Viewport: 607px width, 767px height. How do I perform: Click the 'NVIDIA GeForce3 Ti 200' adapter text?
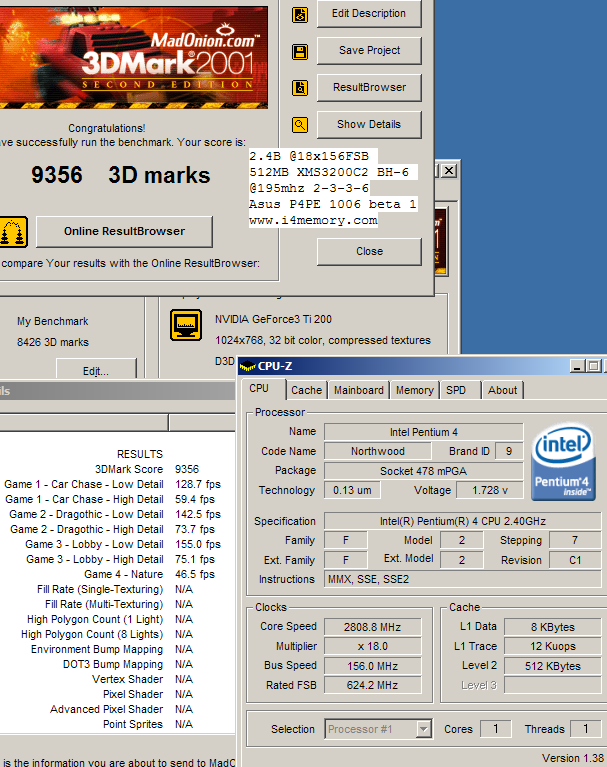pos(273,319)
